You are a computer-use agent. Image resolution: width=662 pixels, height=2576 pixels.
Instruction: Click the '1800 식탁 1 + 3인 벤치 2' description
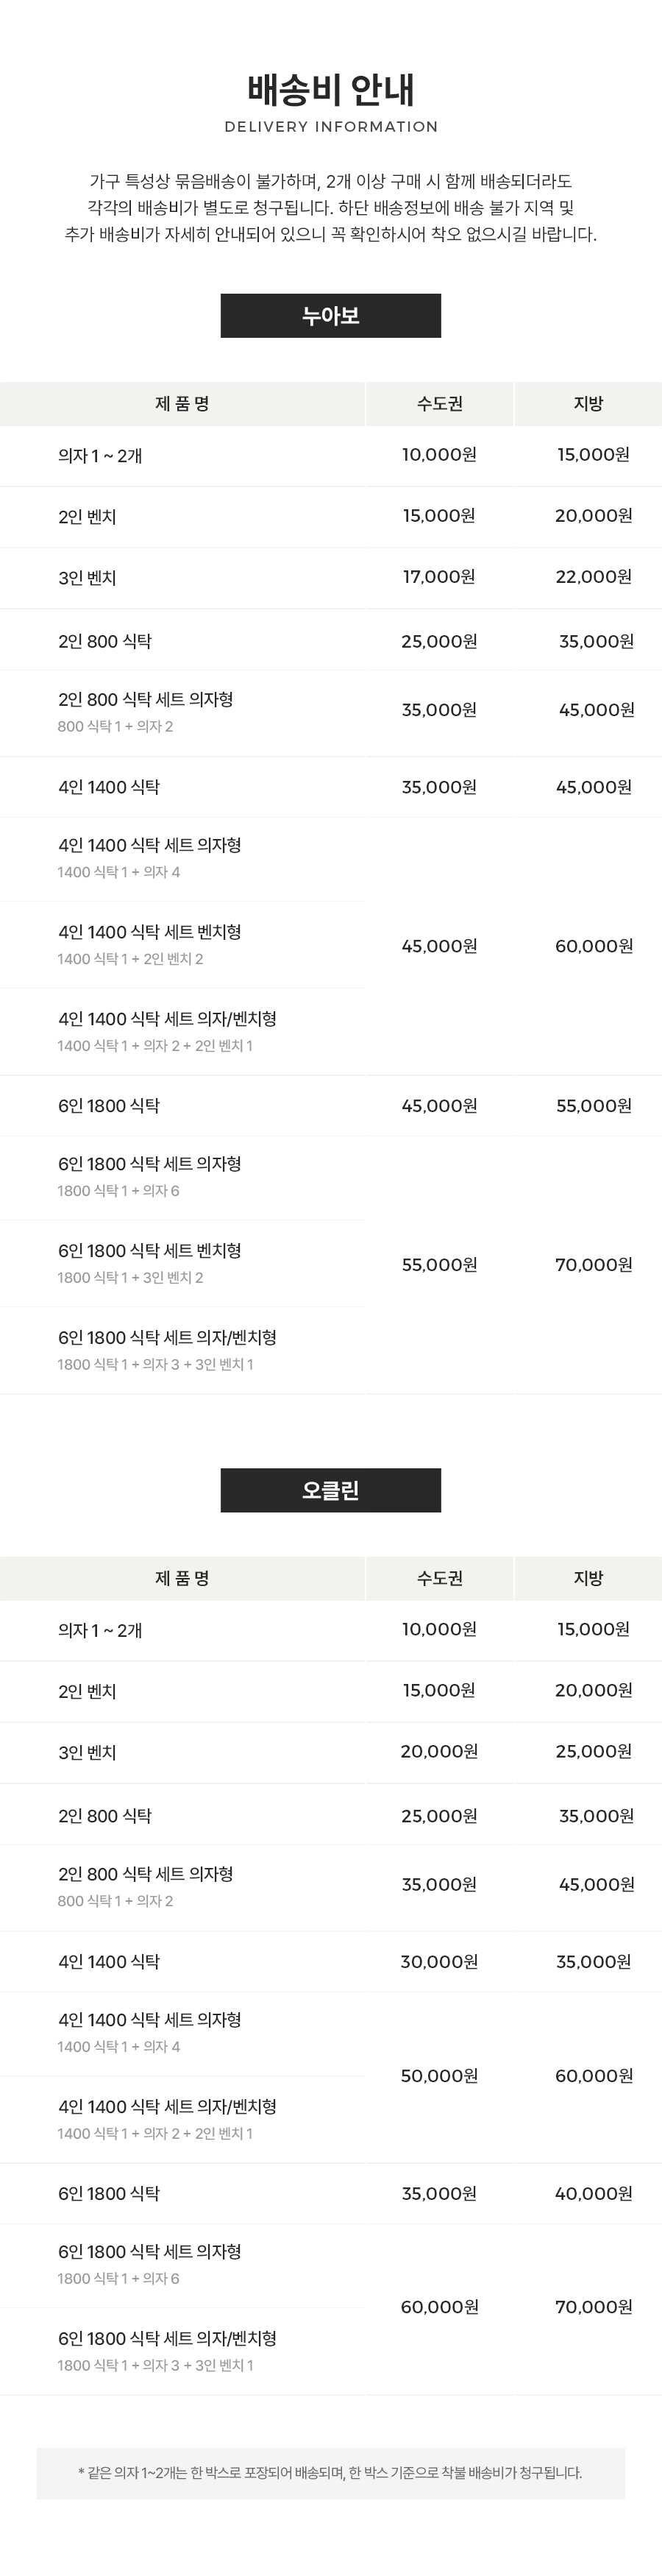pyautogui.click(x=130, y=1278)
